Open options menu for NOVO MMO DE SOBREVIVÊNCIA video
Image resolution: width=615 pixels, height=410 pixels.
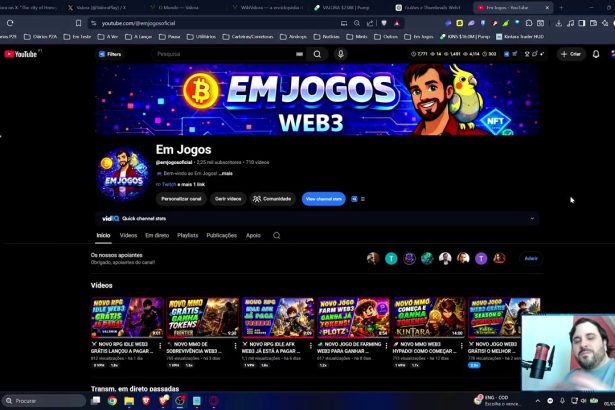(x=235, y=346)
